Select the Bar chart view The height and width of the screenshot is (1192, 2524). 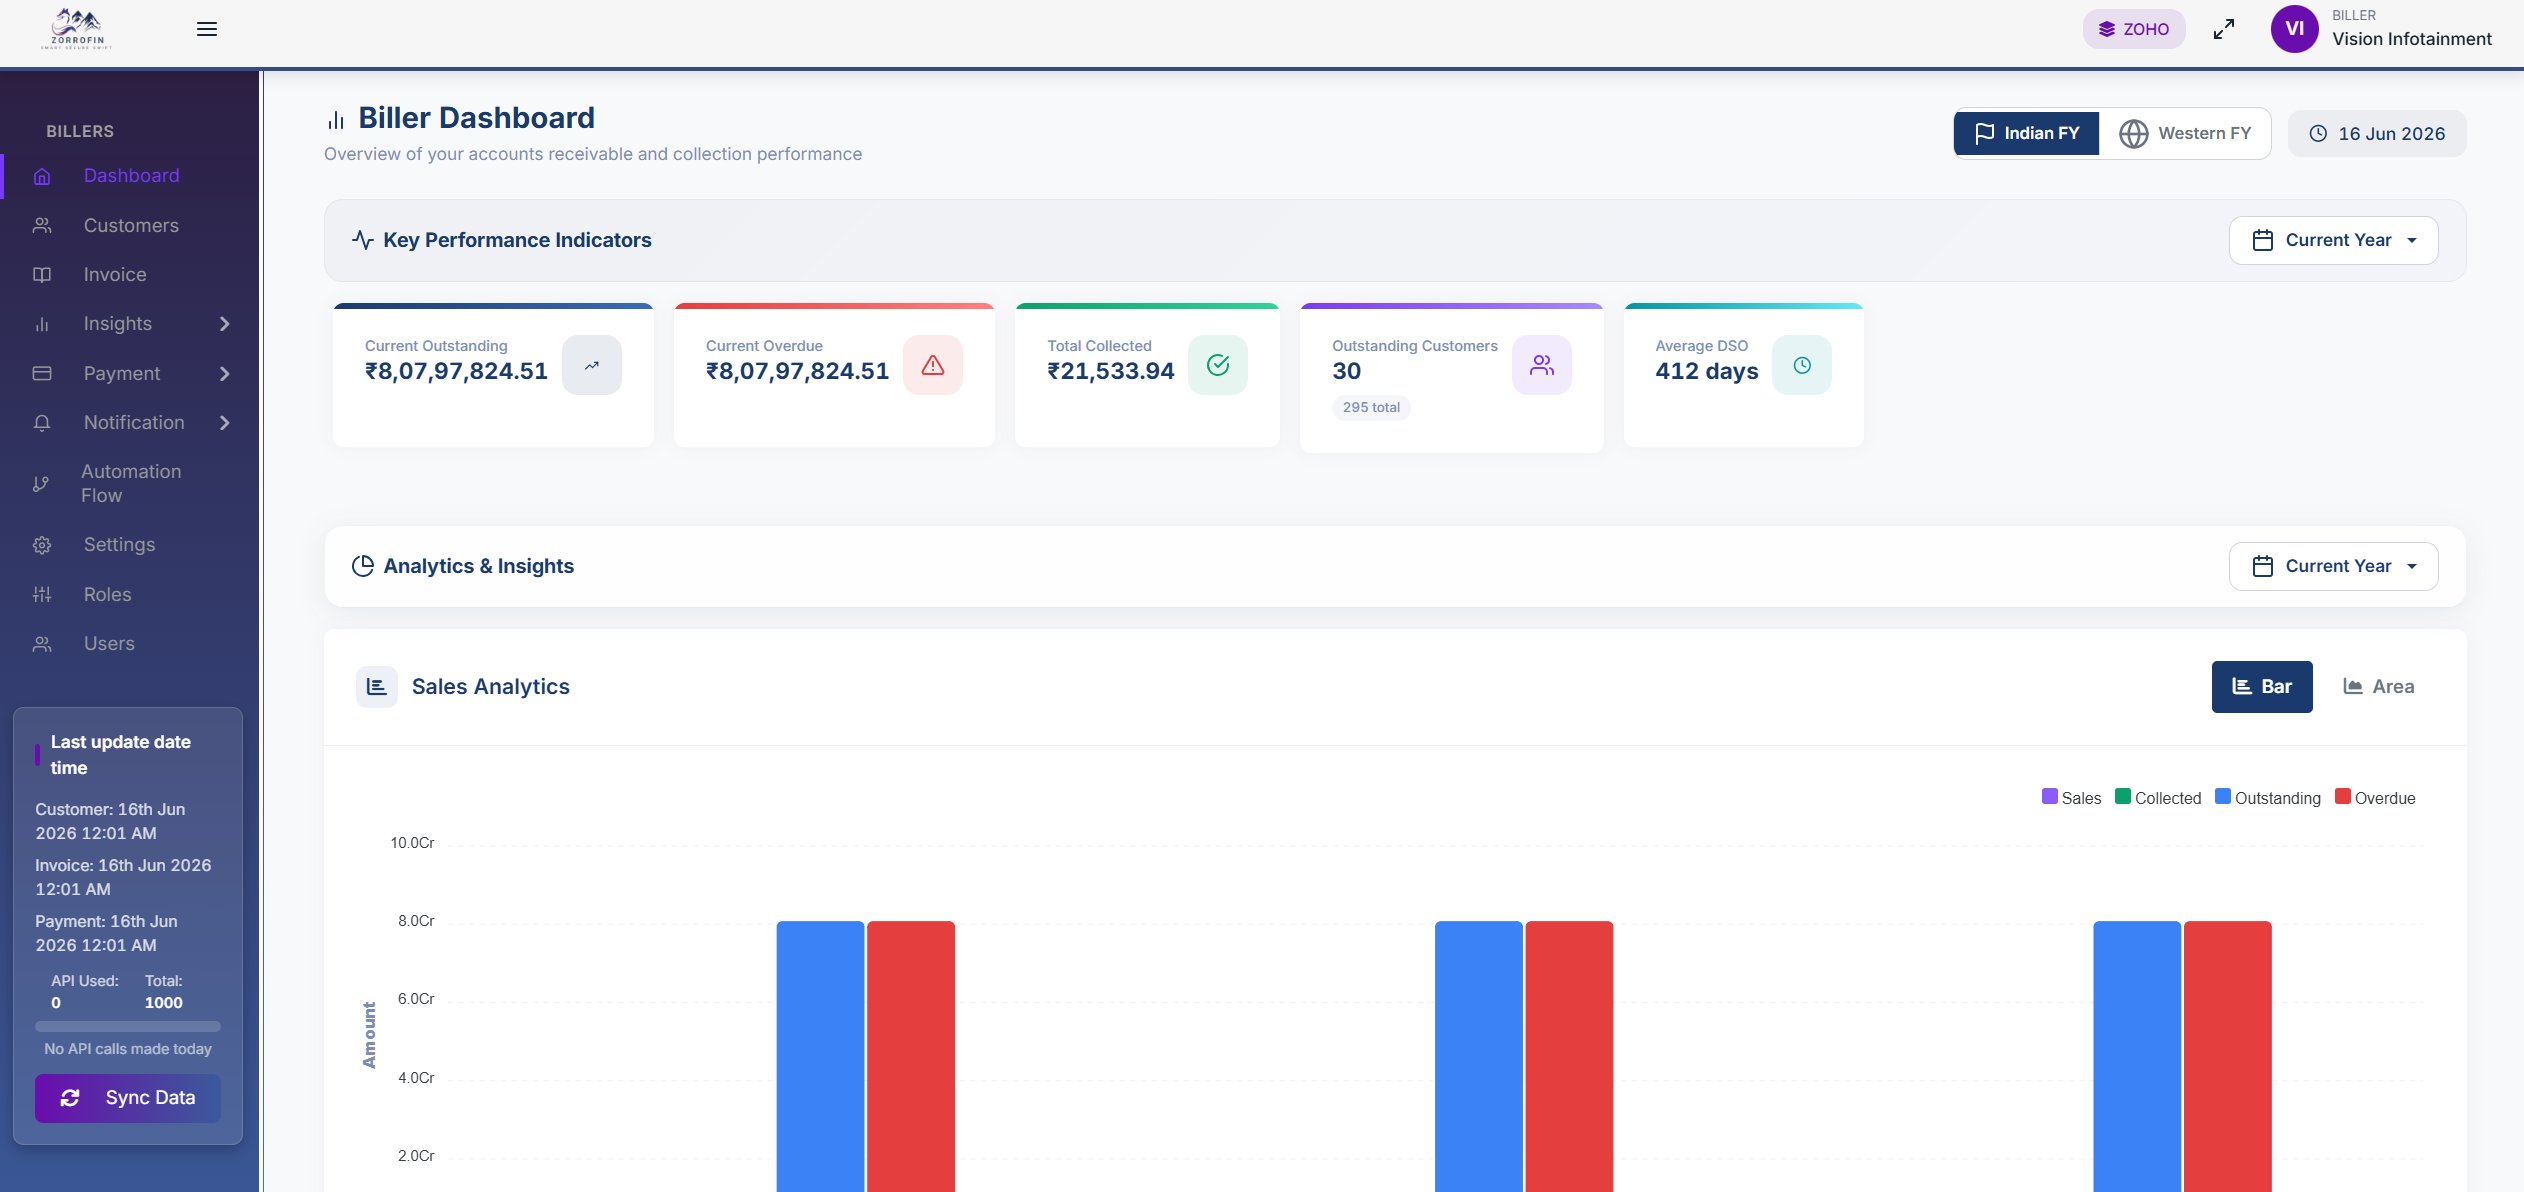2262,687
